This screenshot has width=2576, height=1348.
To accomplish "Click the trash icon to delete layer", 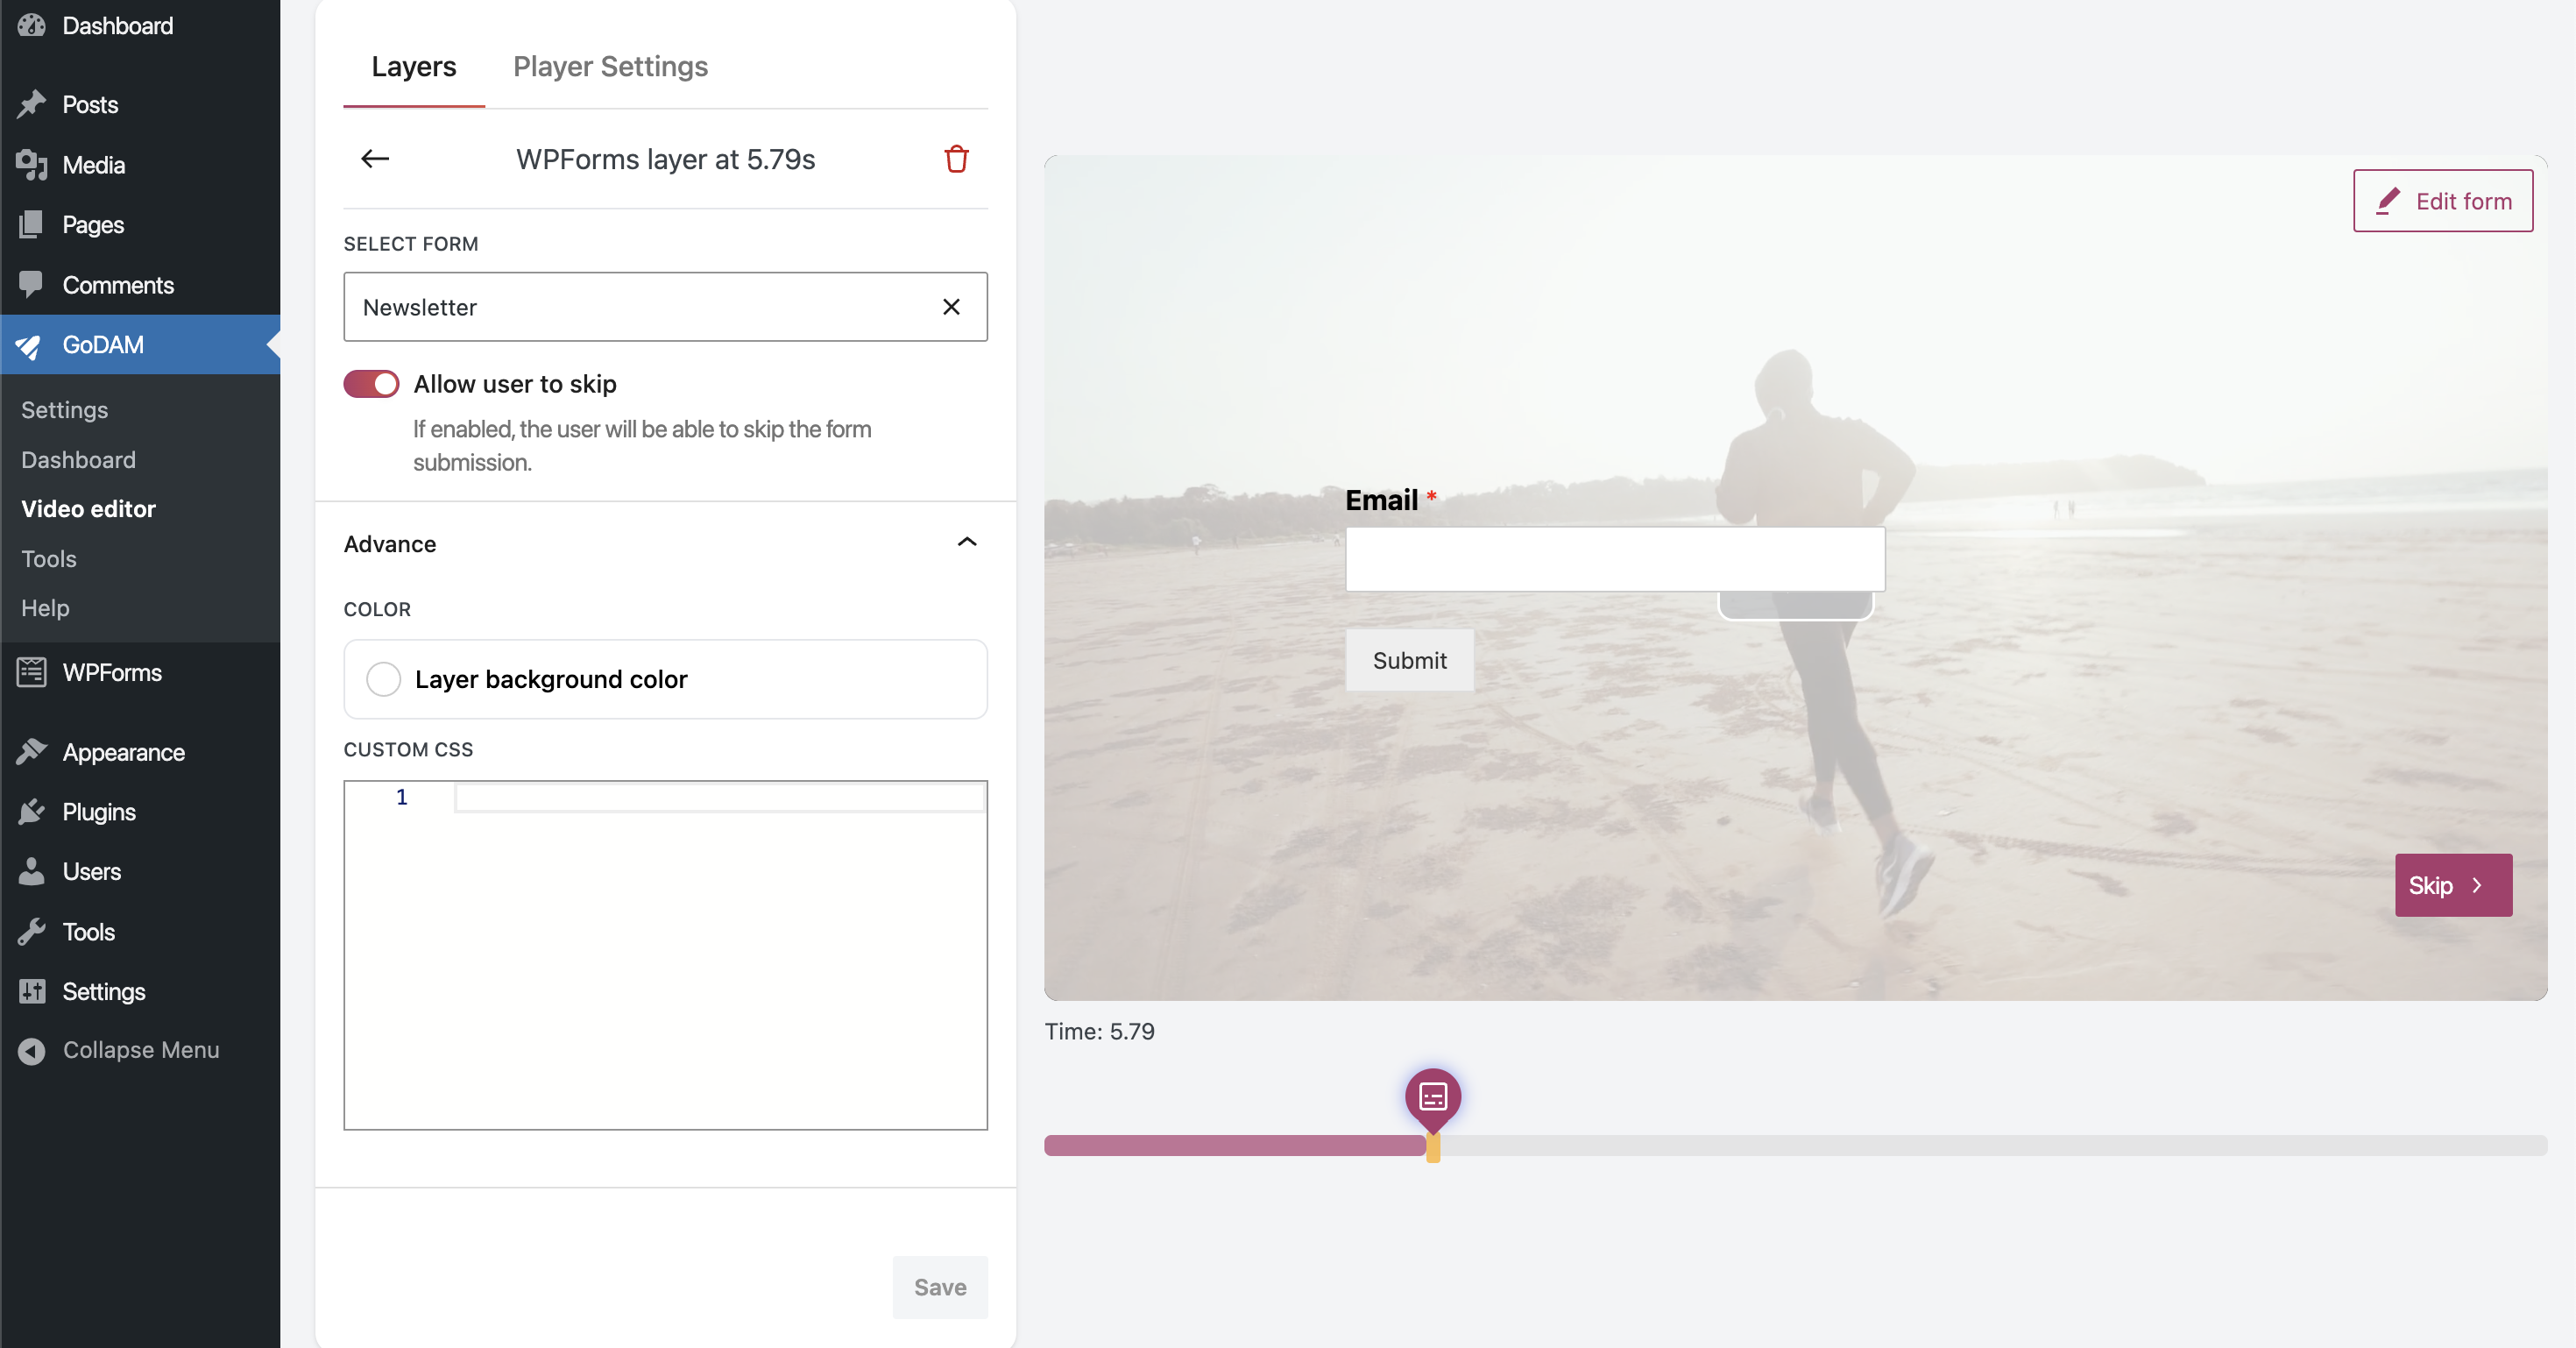I will pyautogui.click(x=956, y=159).
